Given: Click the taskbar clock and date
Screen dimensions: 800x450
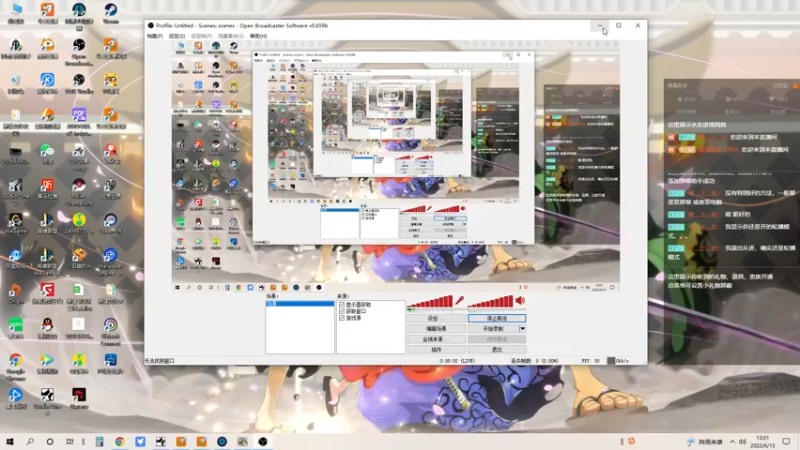Looking at the screenshot, I should 762,441.
